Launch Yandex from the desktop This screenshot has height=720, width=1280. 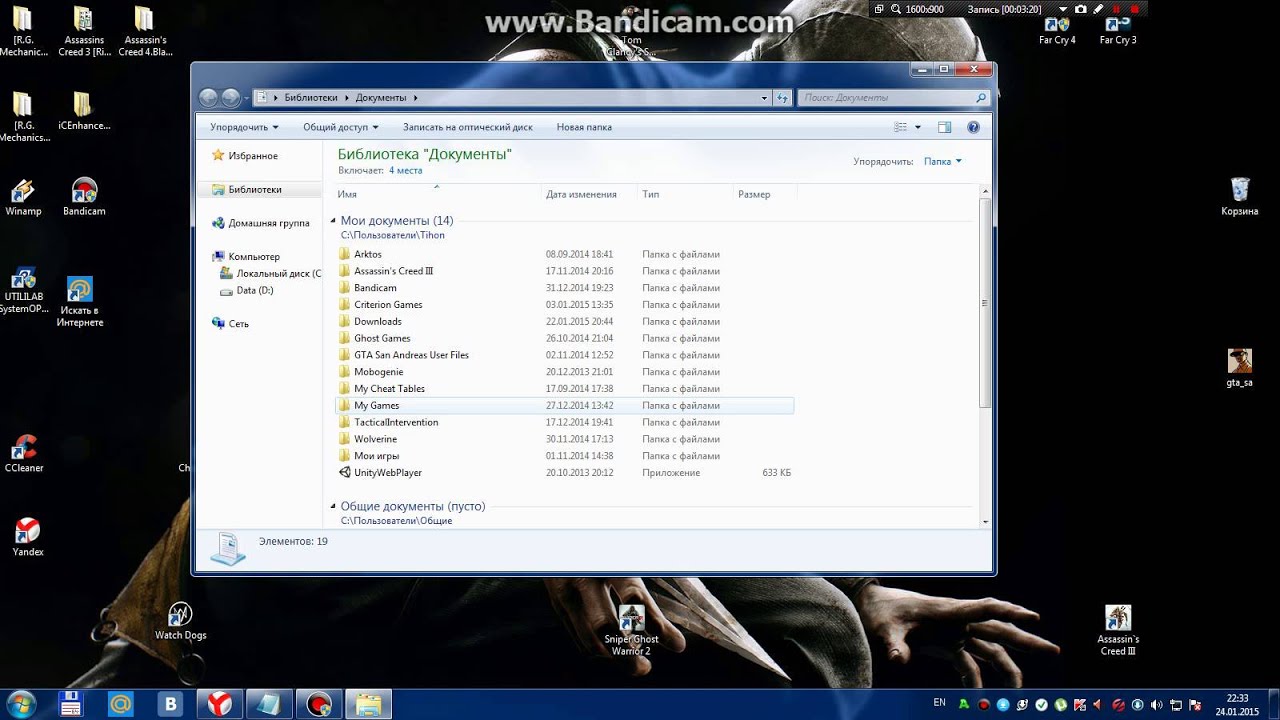pyautogui.click(x=27, y=537)
